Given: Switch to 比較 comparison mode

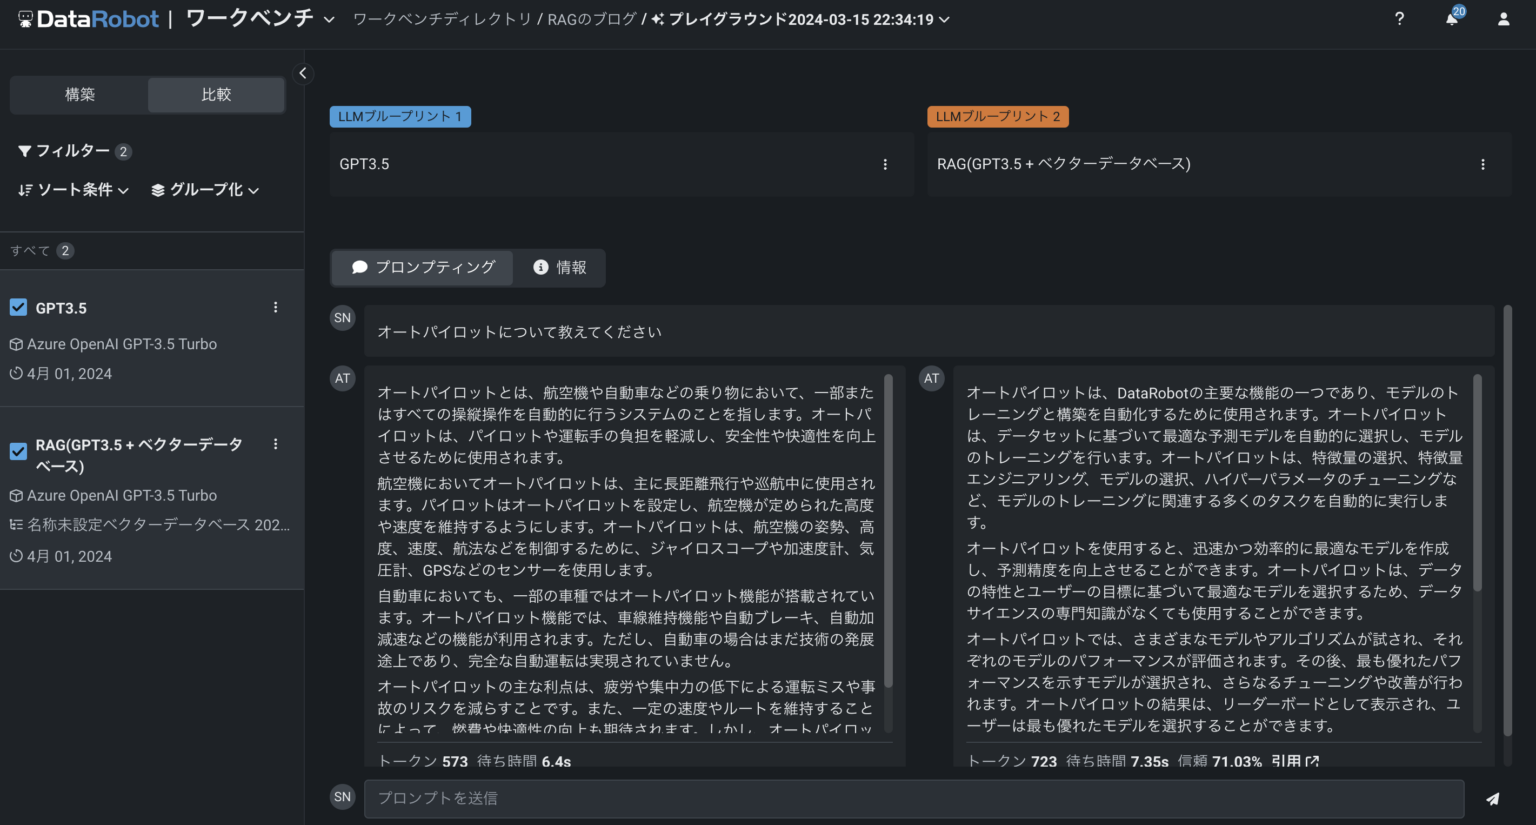Looking at the screenshot, I should (215, 94).
